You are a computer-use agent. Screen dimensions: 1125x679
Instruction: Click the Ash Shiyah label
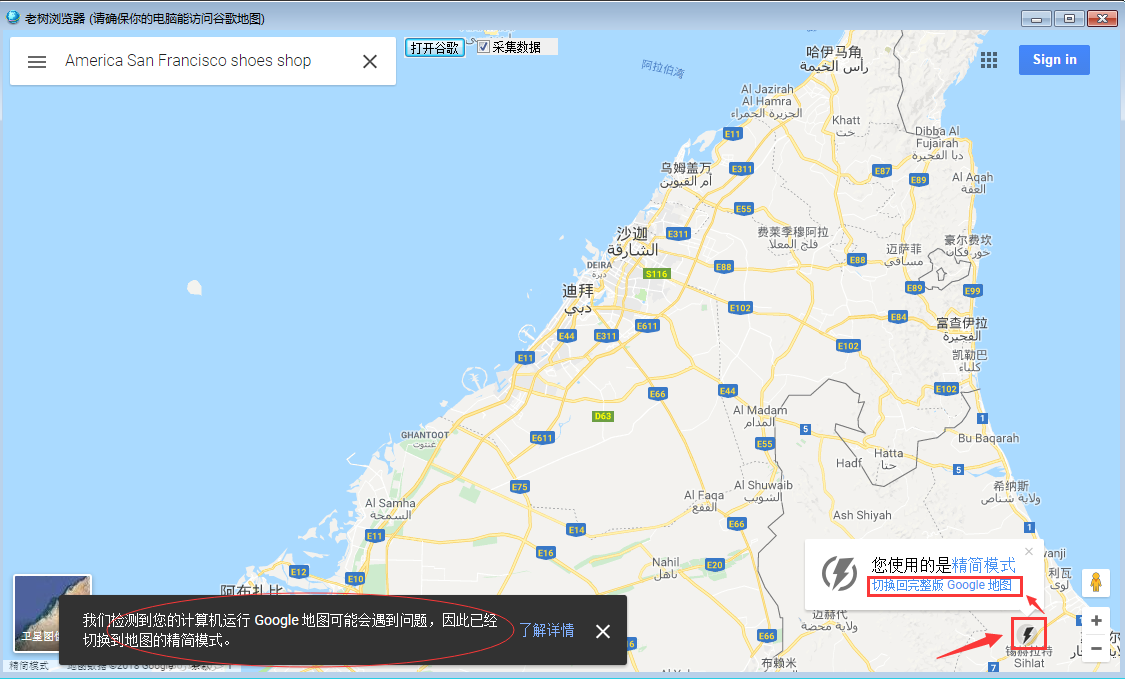pos(862,515)
